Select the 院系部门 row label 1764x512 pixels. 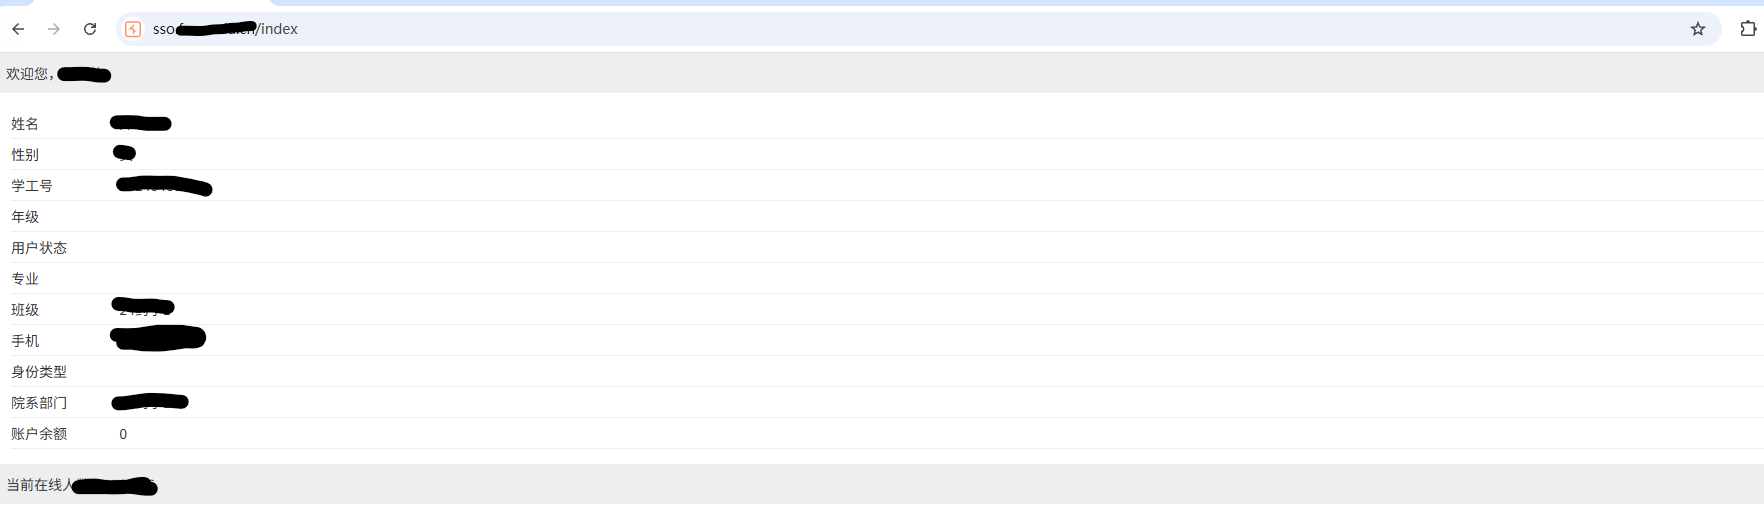click(39, 403)
